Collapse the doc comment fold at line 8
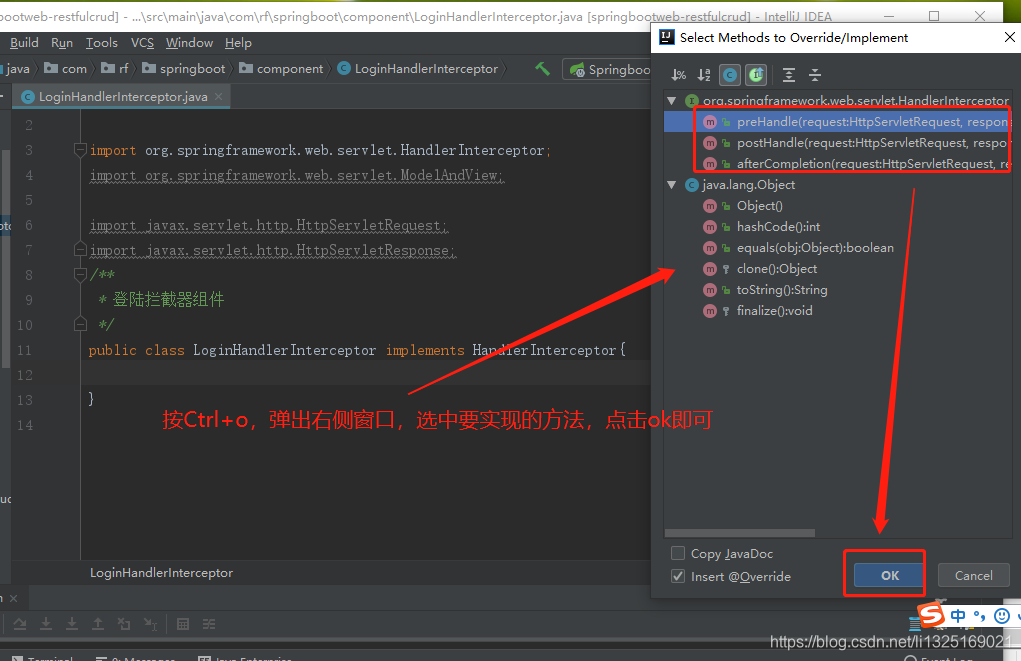This screenshot has width=1021, height=661. 80,275
